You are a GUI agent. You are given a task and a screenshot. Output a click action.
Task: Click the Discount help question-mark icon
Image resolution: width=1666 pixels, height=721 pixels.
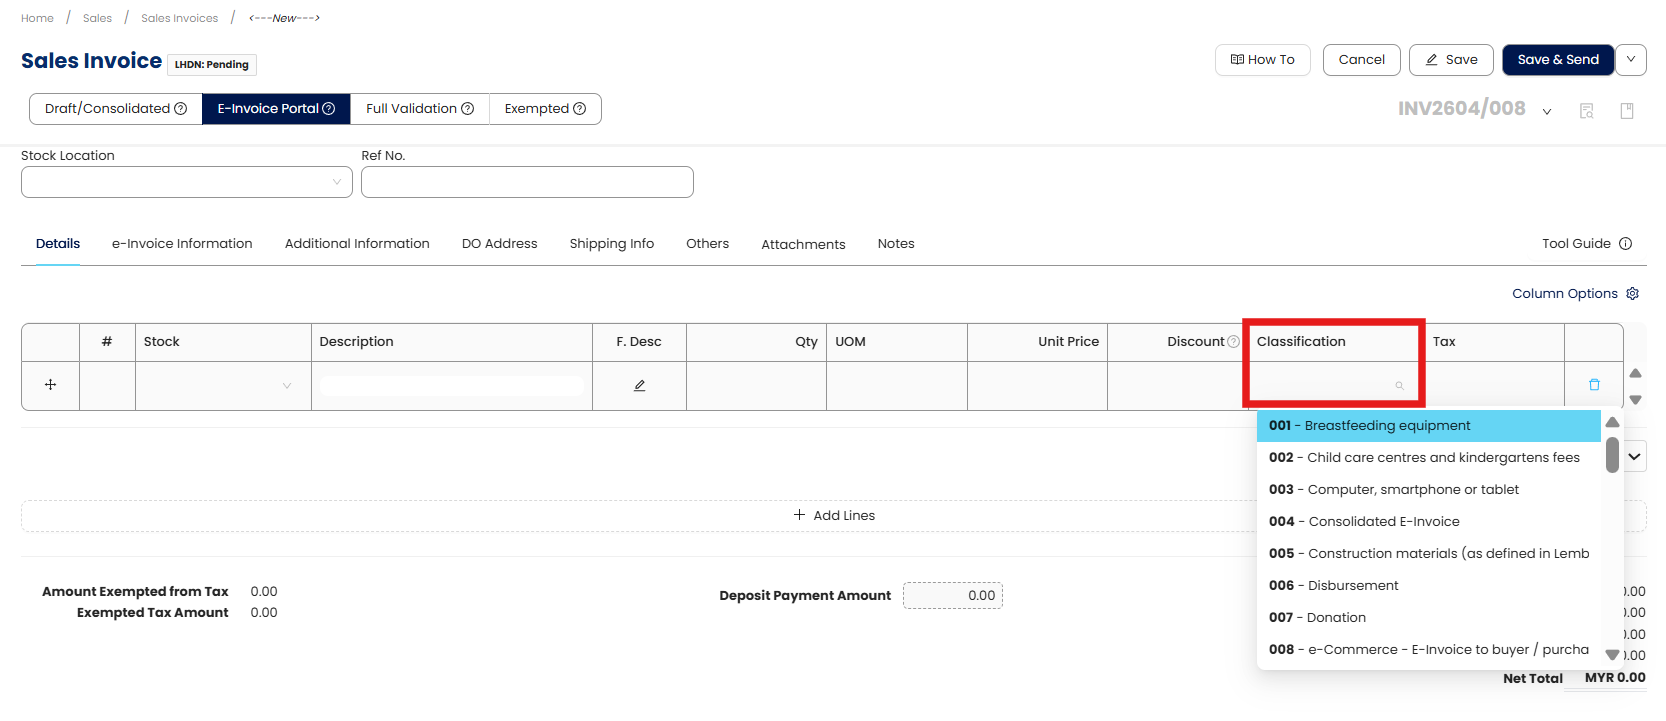click(x=1233, y=342)
